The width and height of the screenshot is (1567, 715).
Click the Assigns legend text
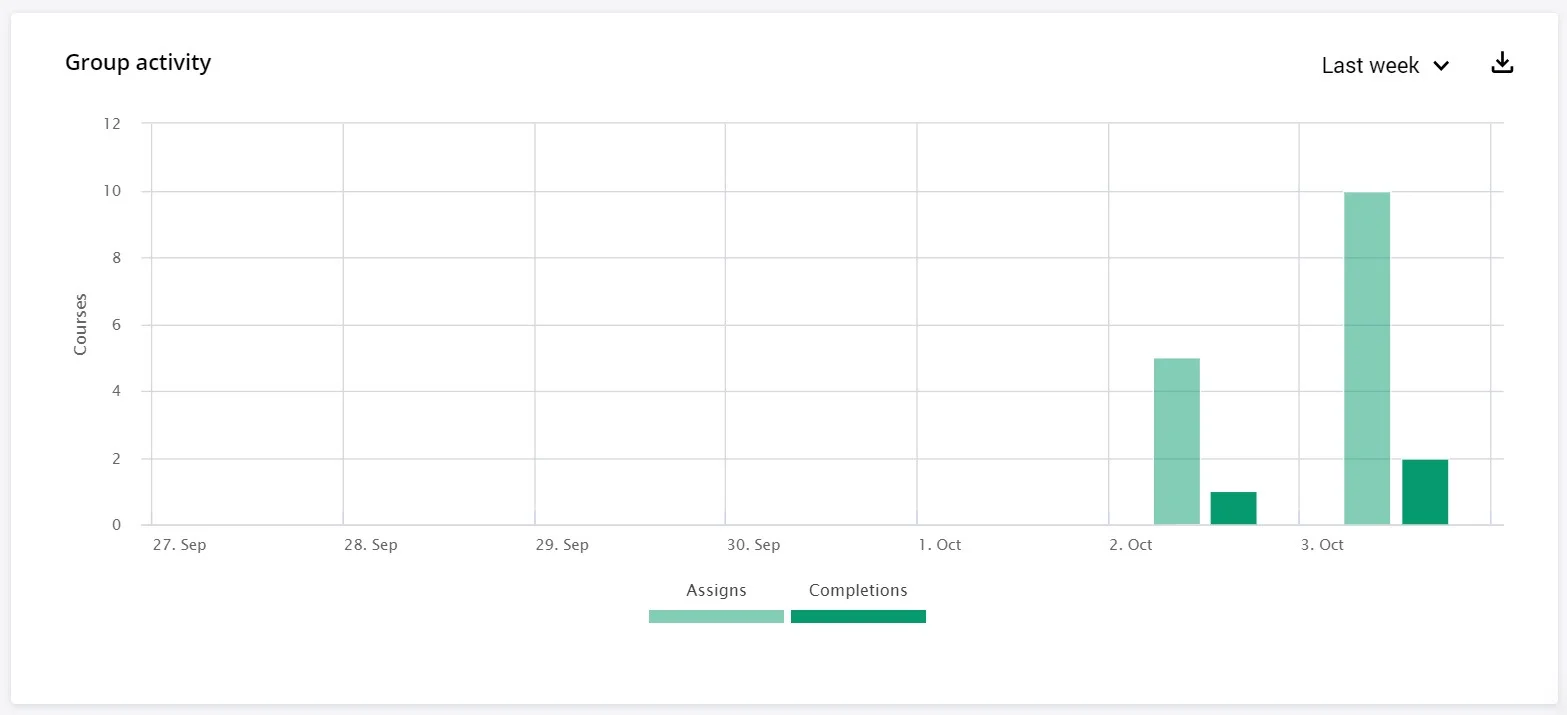pos(716,590)
